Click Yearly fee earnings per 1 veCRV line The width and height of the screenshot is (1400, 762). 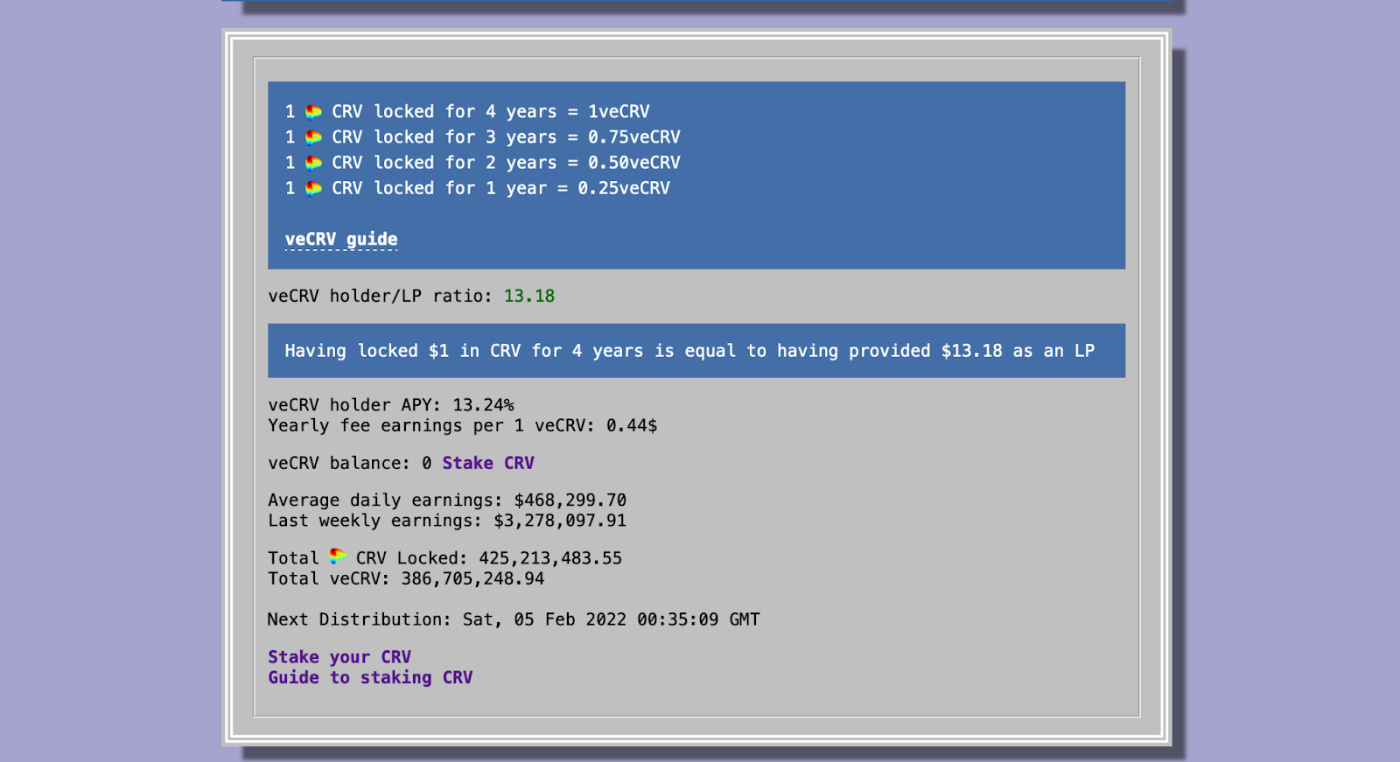(462, 425)
